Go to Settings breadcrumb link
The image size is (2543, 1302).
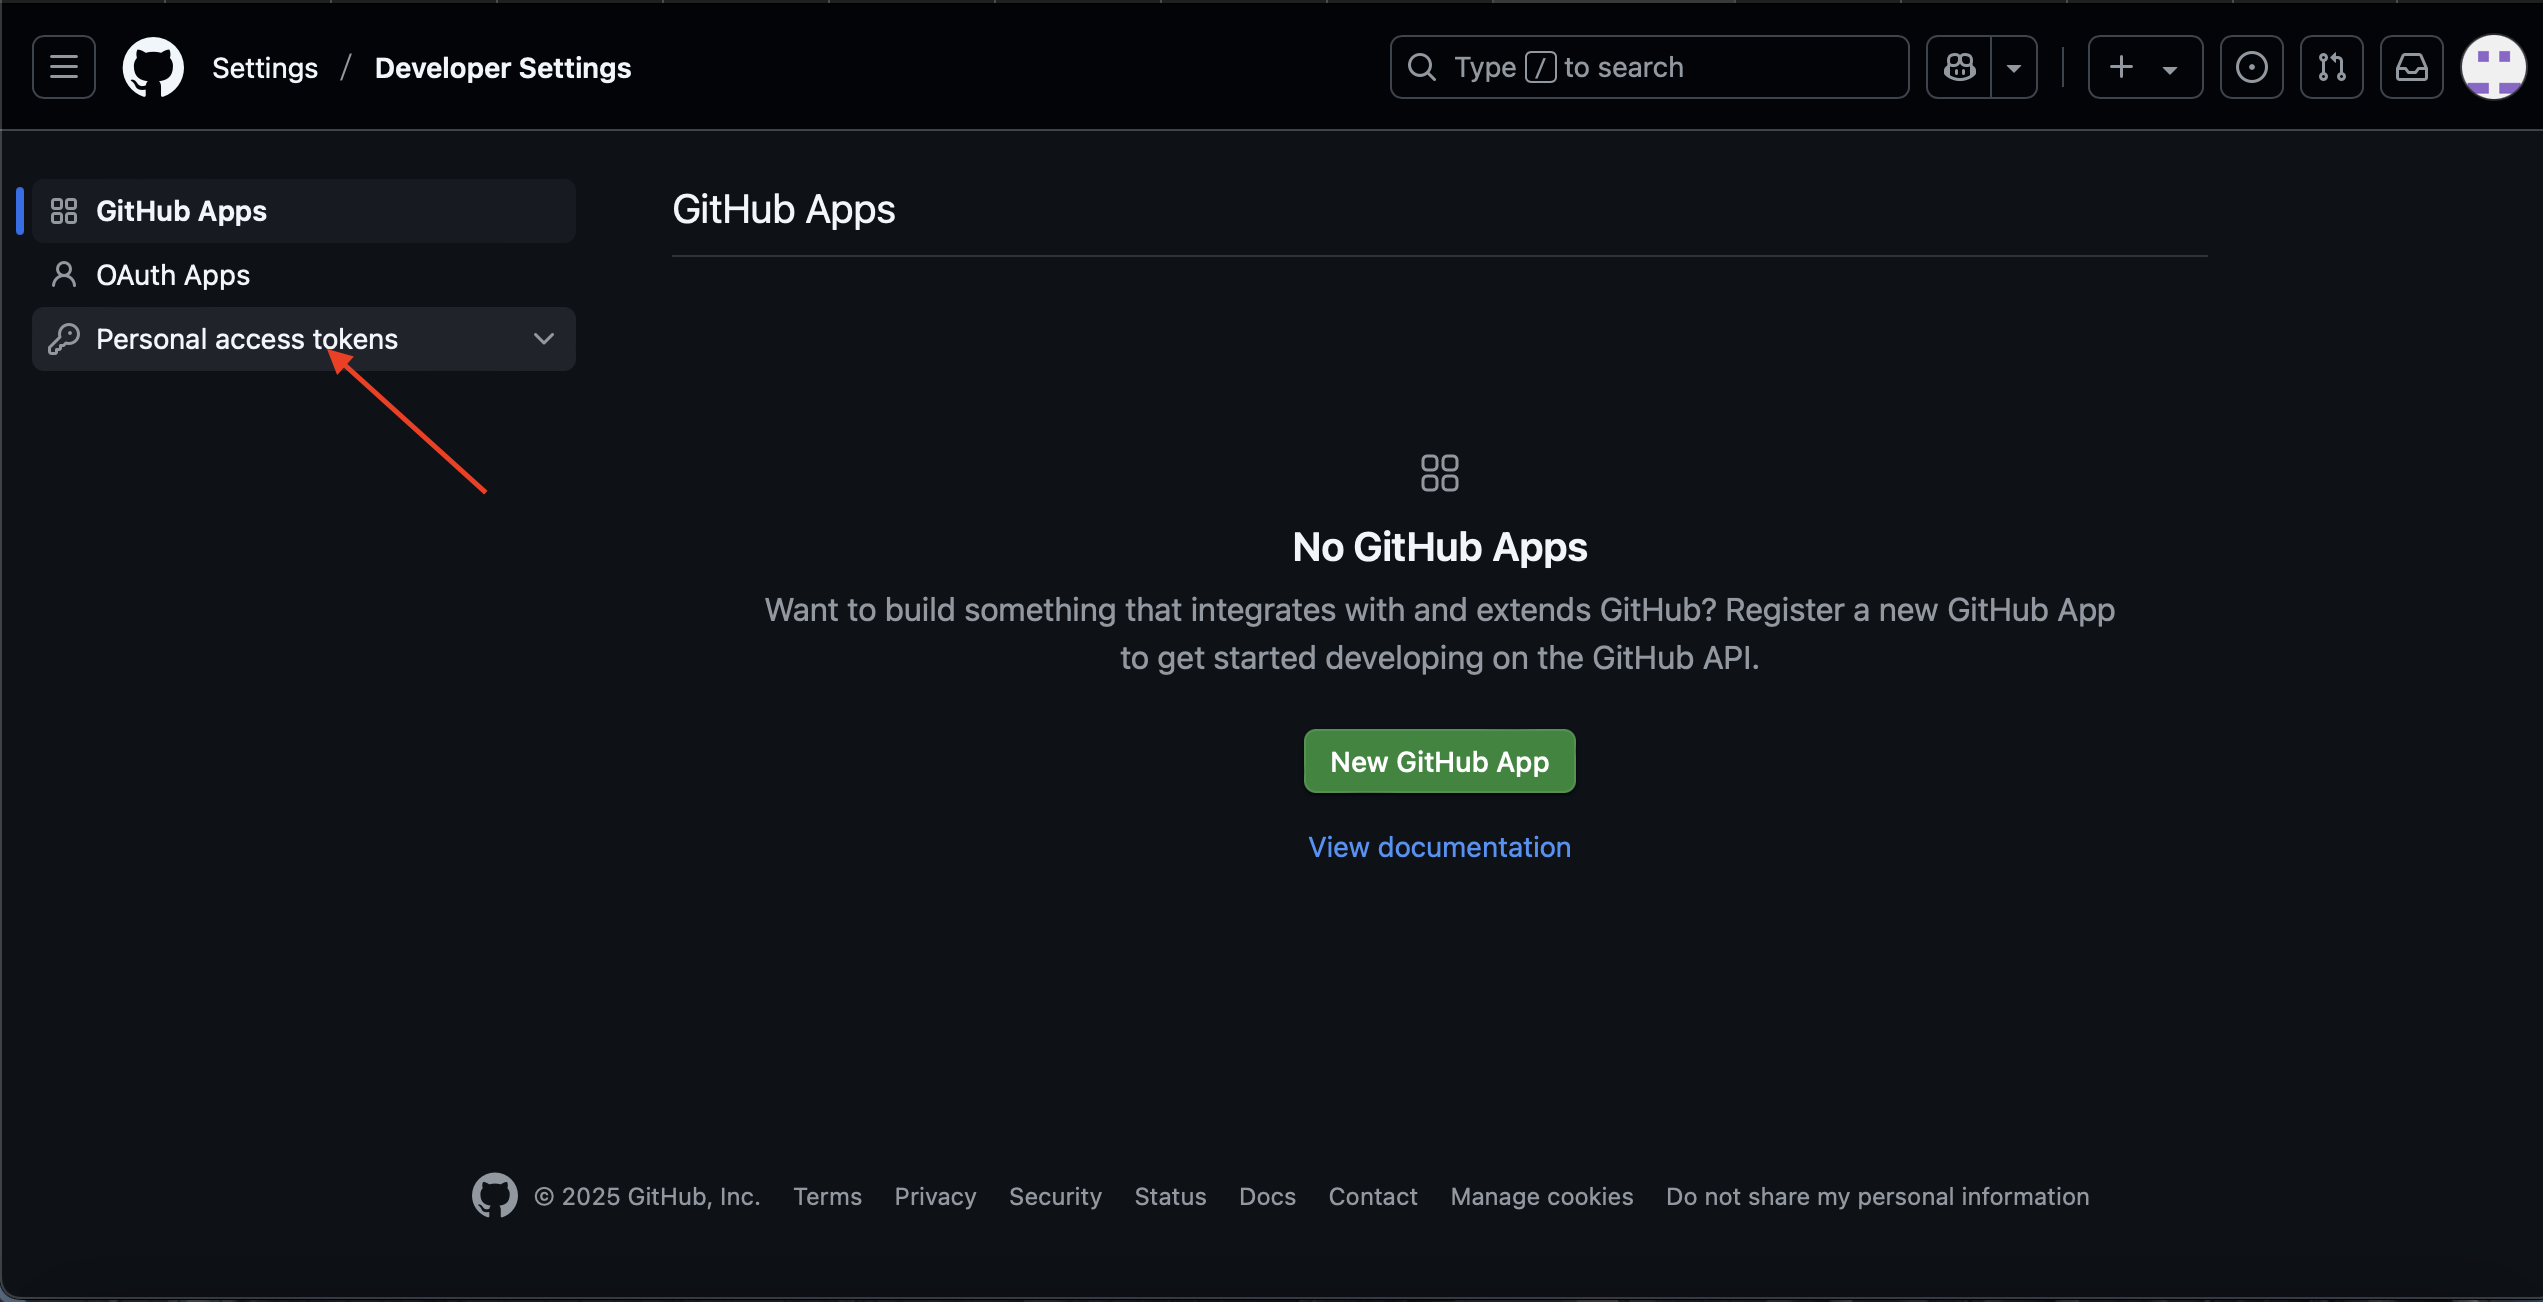(265, 68)
